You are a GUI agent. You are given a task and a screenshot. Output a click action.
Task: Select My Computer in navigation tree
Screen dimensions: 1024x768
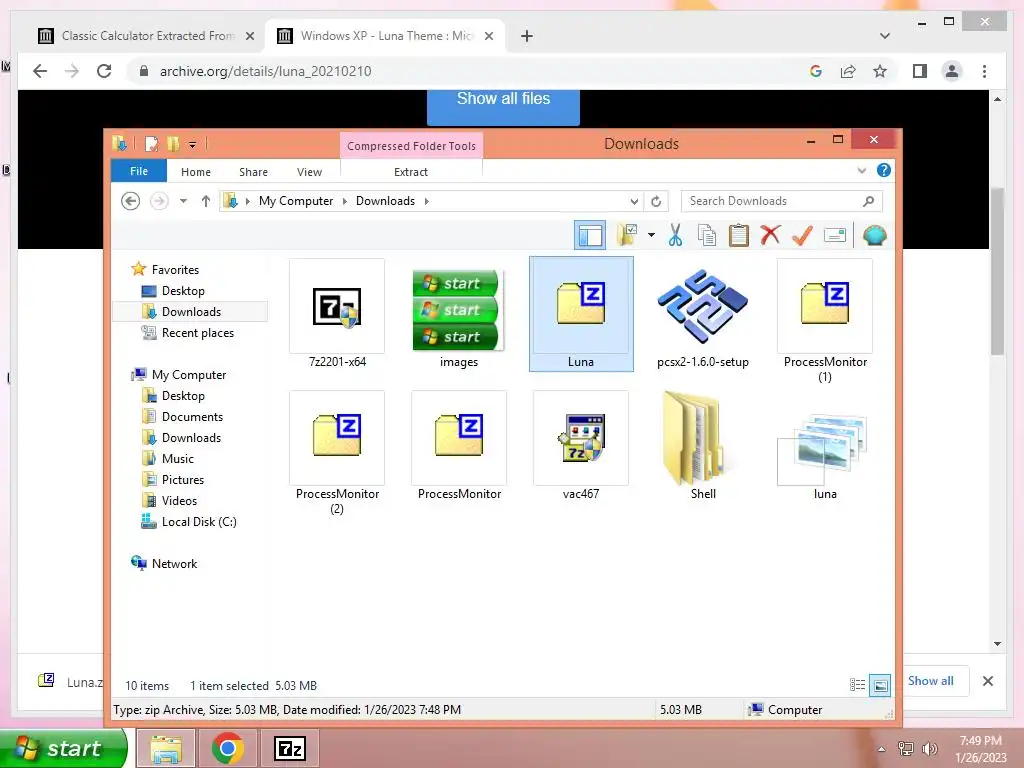pos(189,375)
